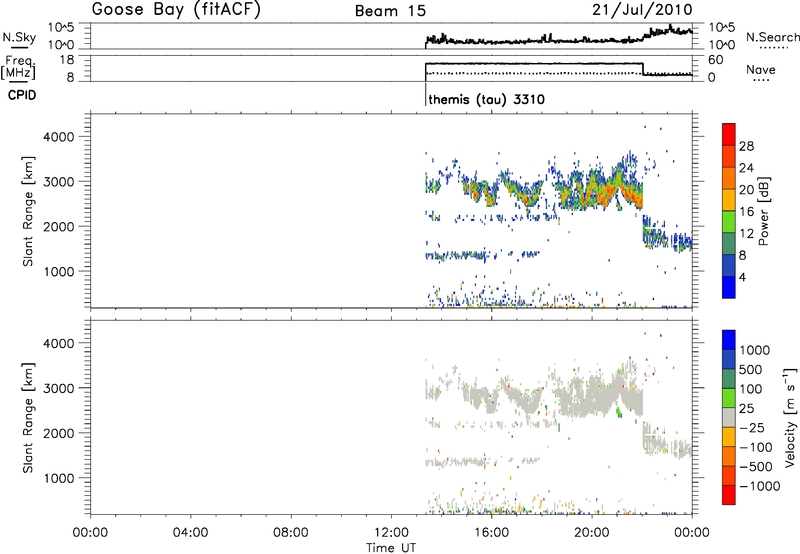Viewport: 800px width, 554px height.
Task: Click the "Freq. [MHz]" axis label
Action: 18,67
